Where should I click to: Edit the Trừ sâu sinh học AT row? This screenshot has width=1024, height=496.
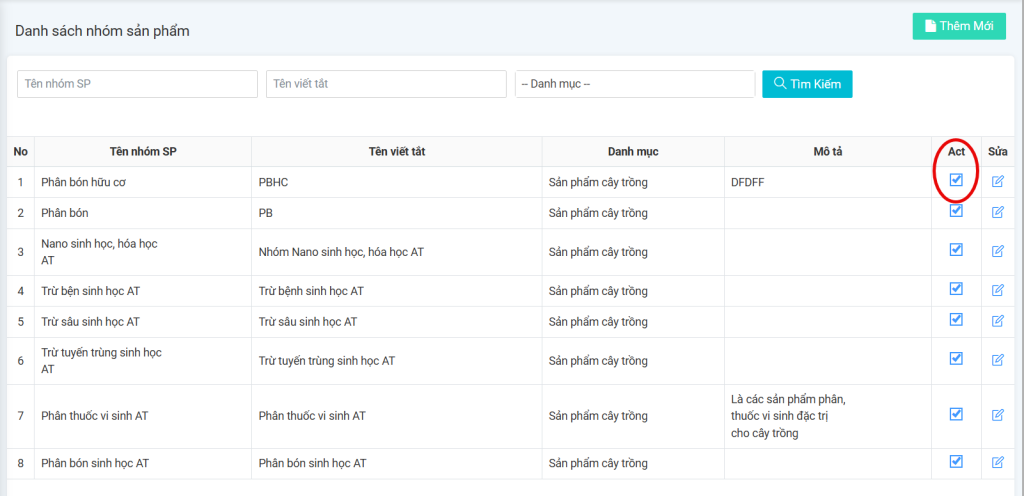coord(997,321)
